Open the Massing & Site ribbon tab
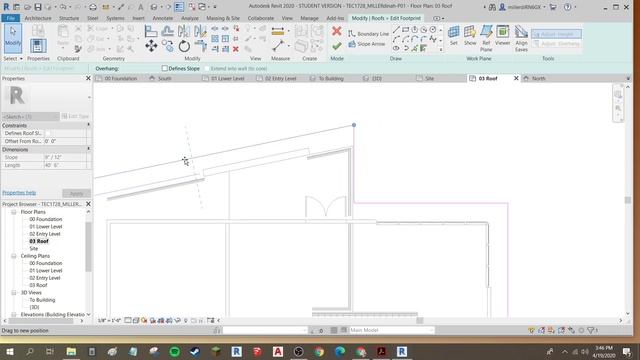Image resolution: width=640 pixels, height=360 pixels. point(223,18)
